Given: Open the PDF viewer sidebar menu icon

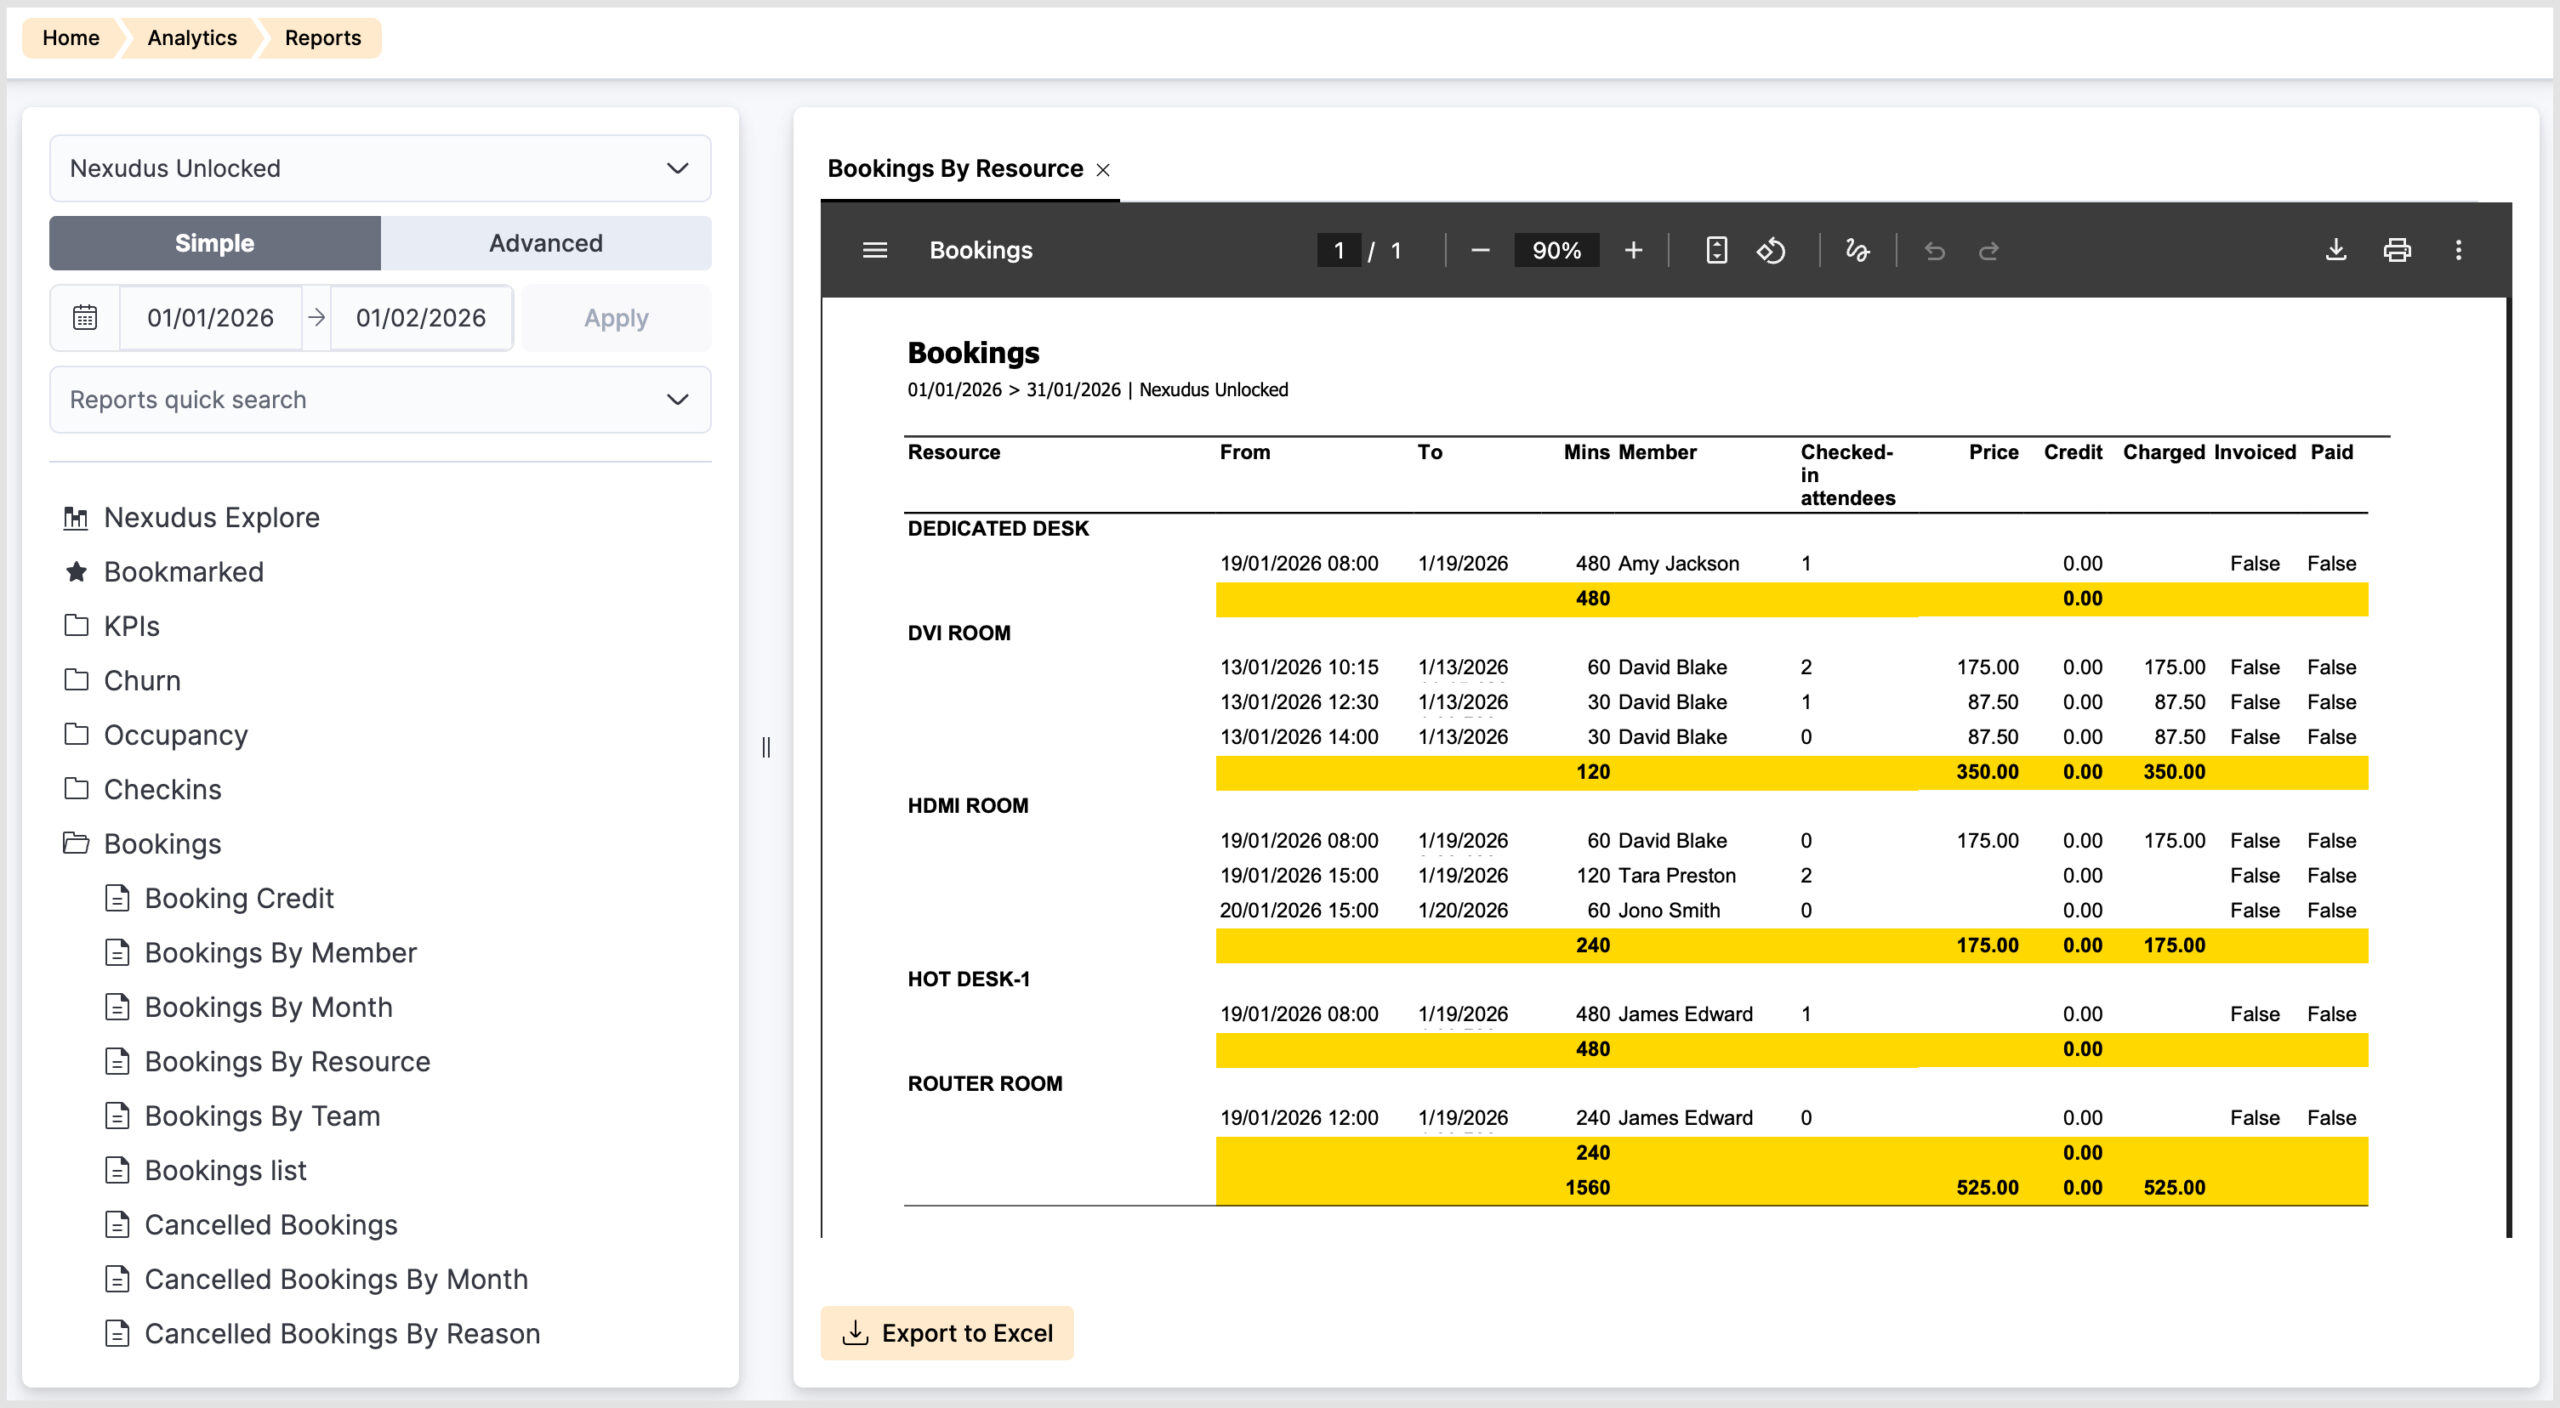Looking at the screenshot, I should (875, 250).
